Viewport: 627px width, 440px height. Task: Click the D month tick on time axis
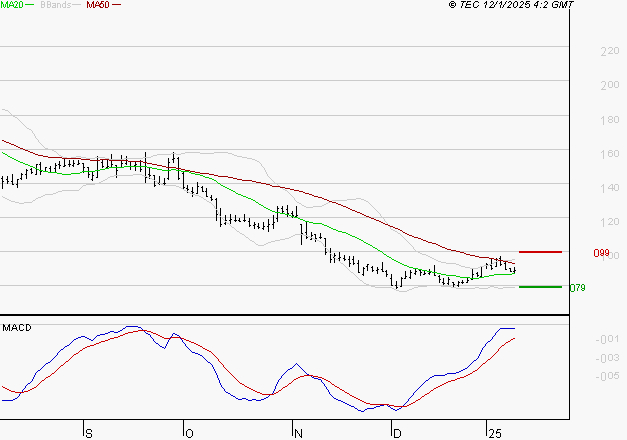(396, 433)
